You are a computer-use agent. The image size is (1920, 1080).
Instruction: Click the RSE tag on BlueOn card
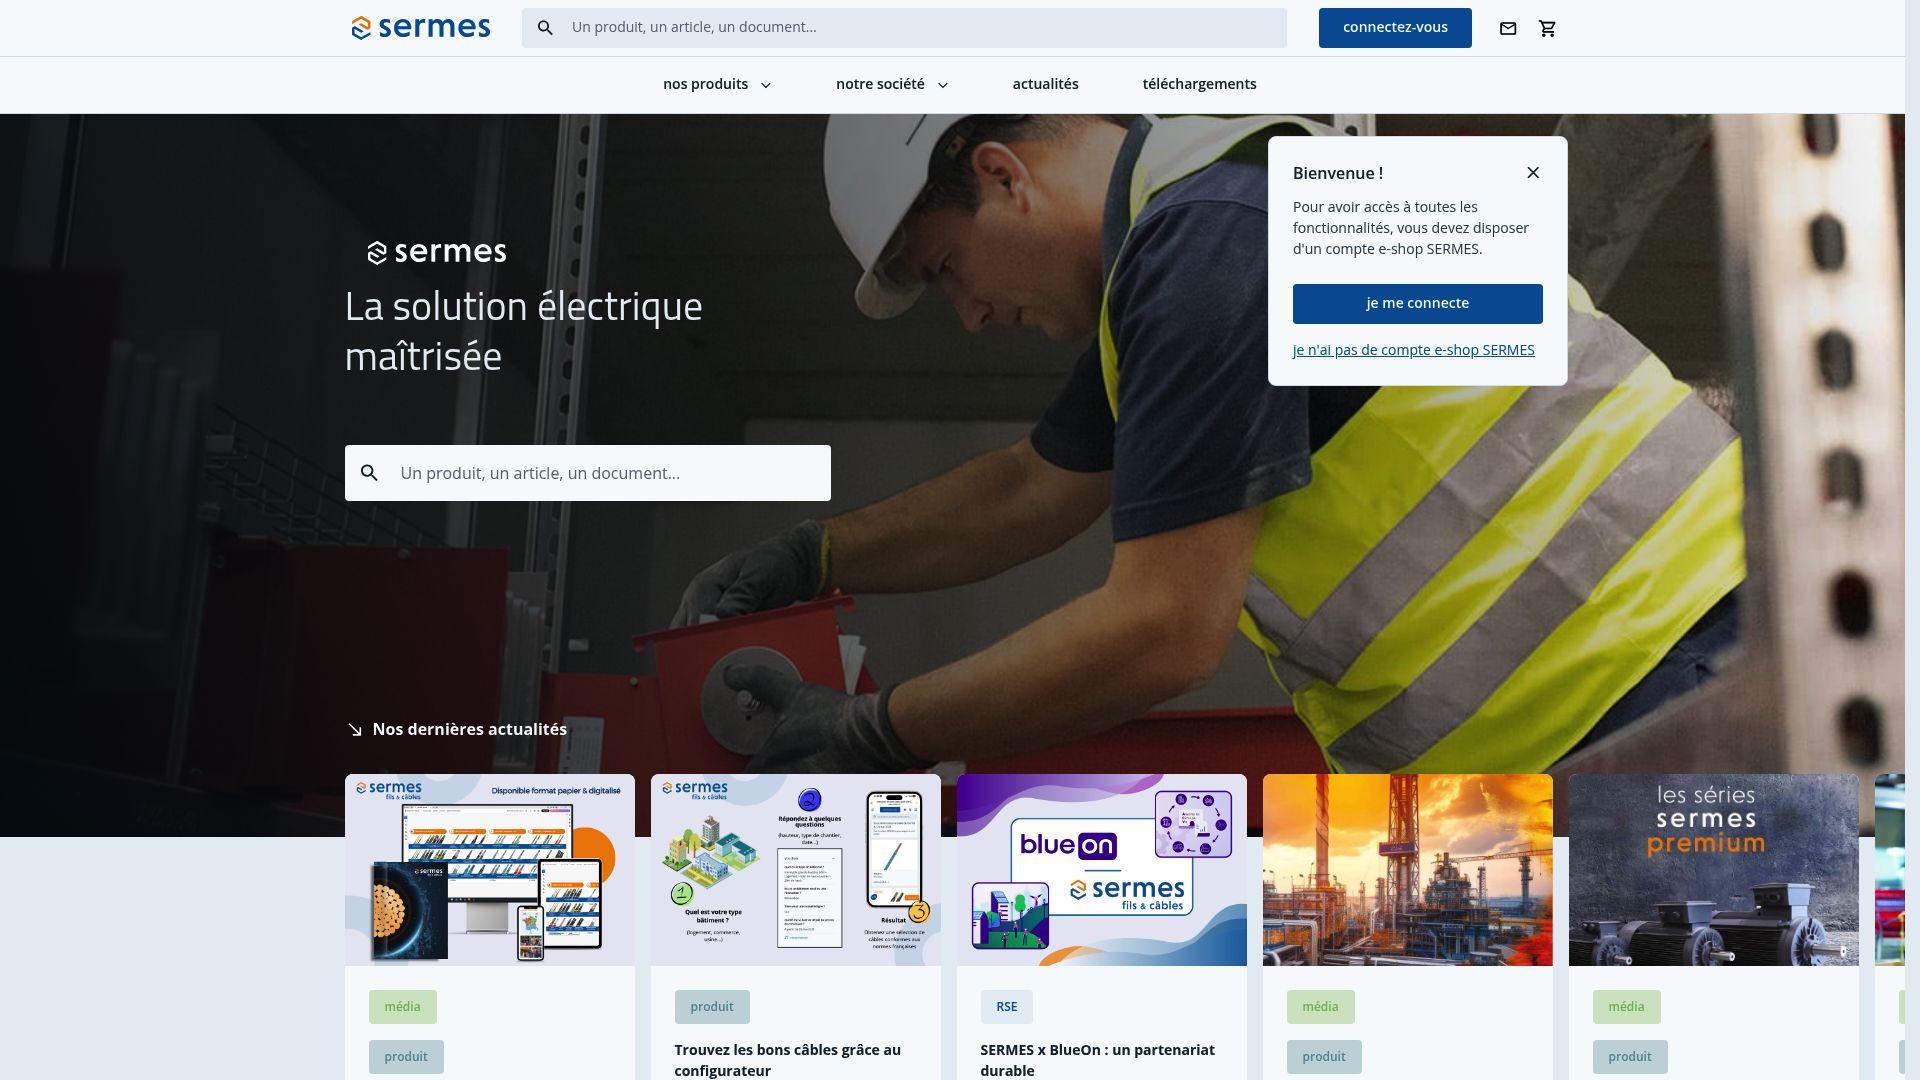(x=1007, y=1007)
